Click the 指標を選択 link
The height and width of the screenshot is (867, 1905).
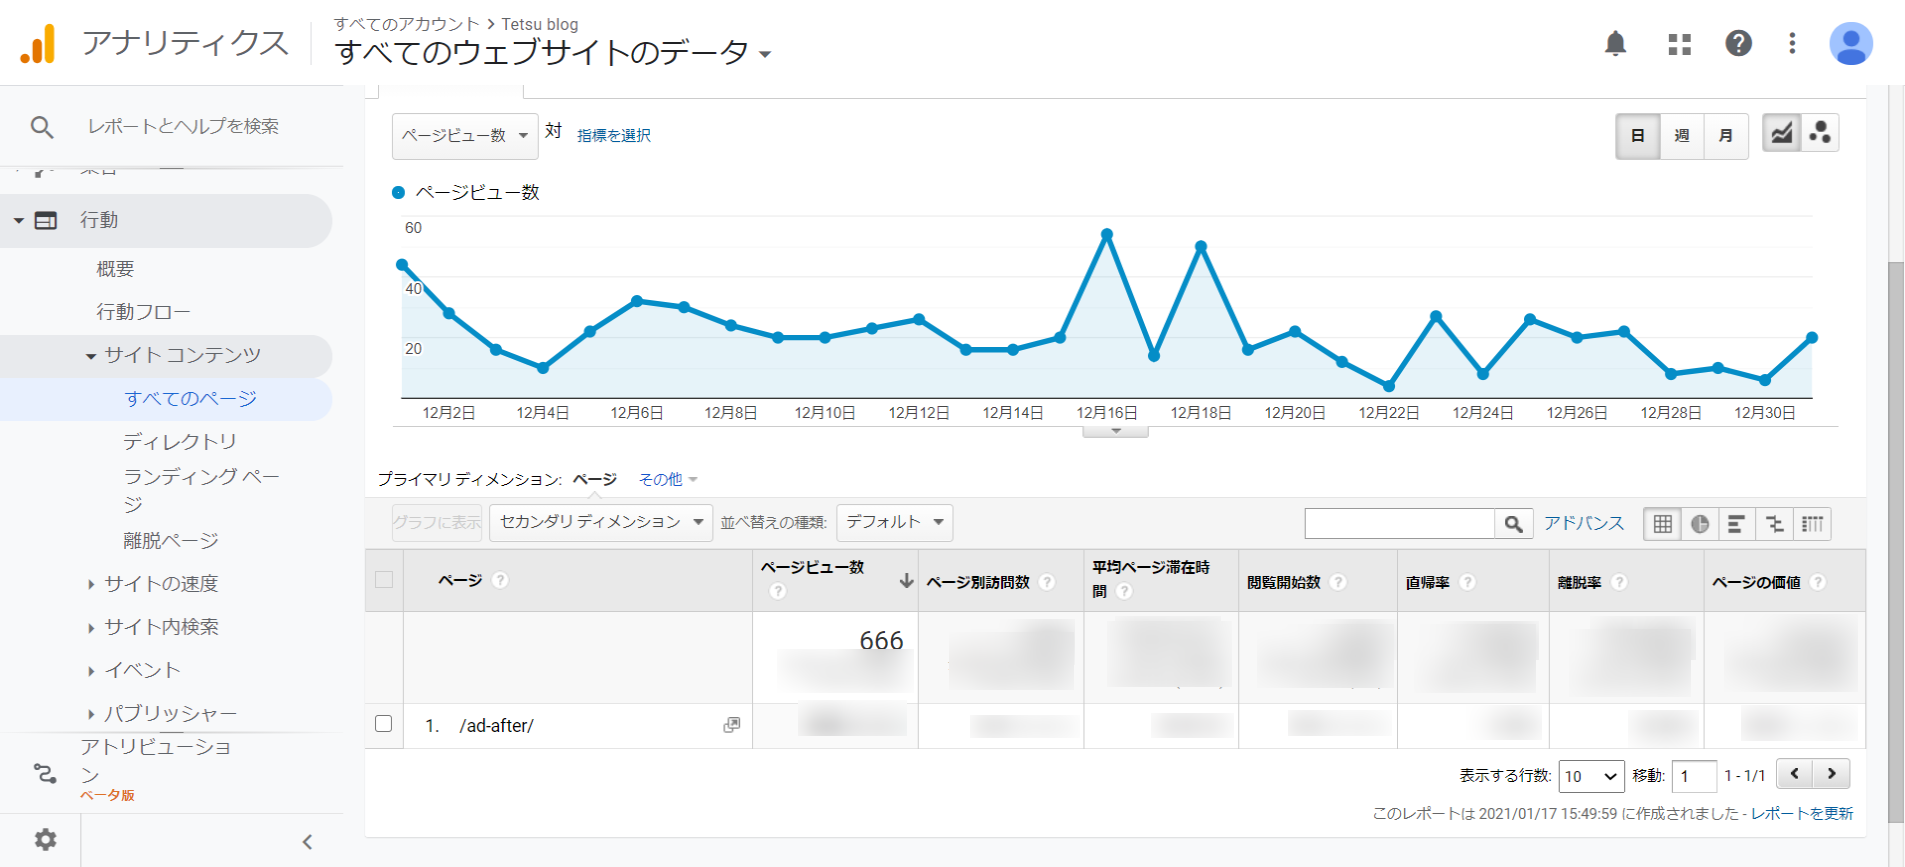click(614, 136)
